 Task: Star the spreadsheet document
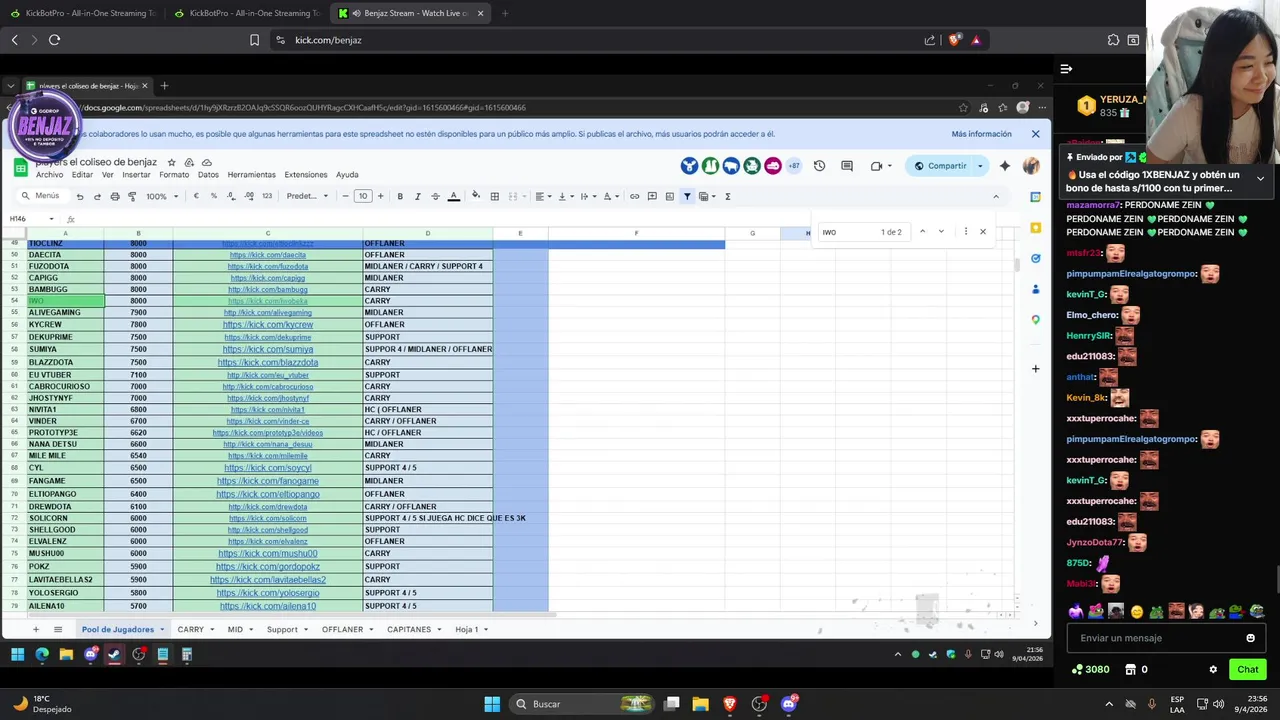(171, 162)
